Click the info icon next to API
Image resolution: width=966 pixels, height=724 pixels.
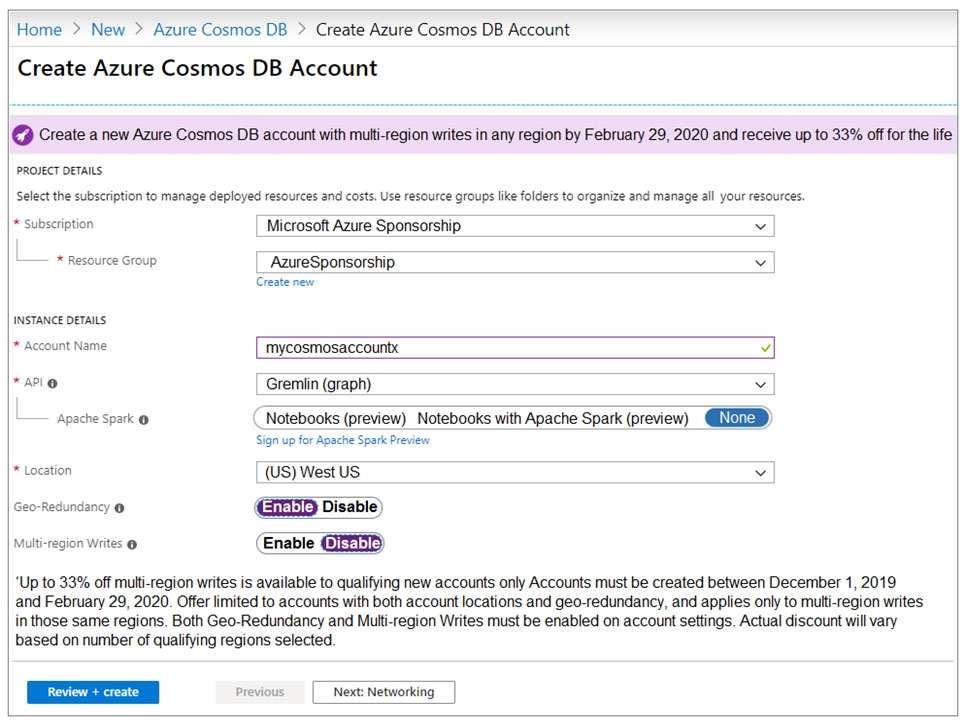click(52, 383)
